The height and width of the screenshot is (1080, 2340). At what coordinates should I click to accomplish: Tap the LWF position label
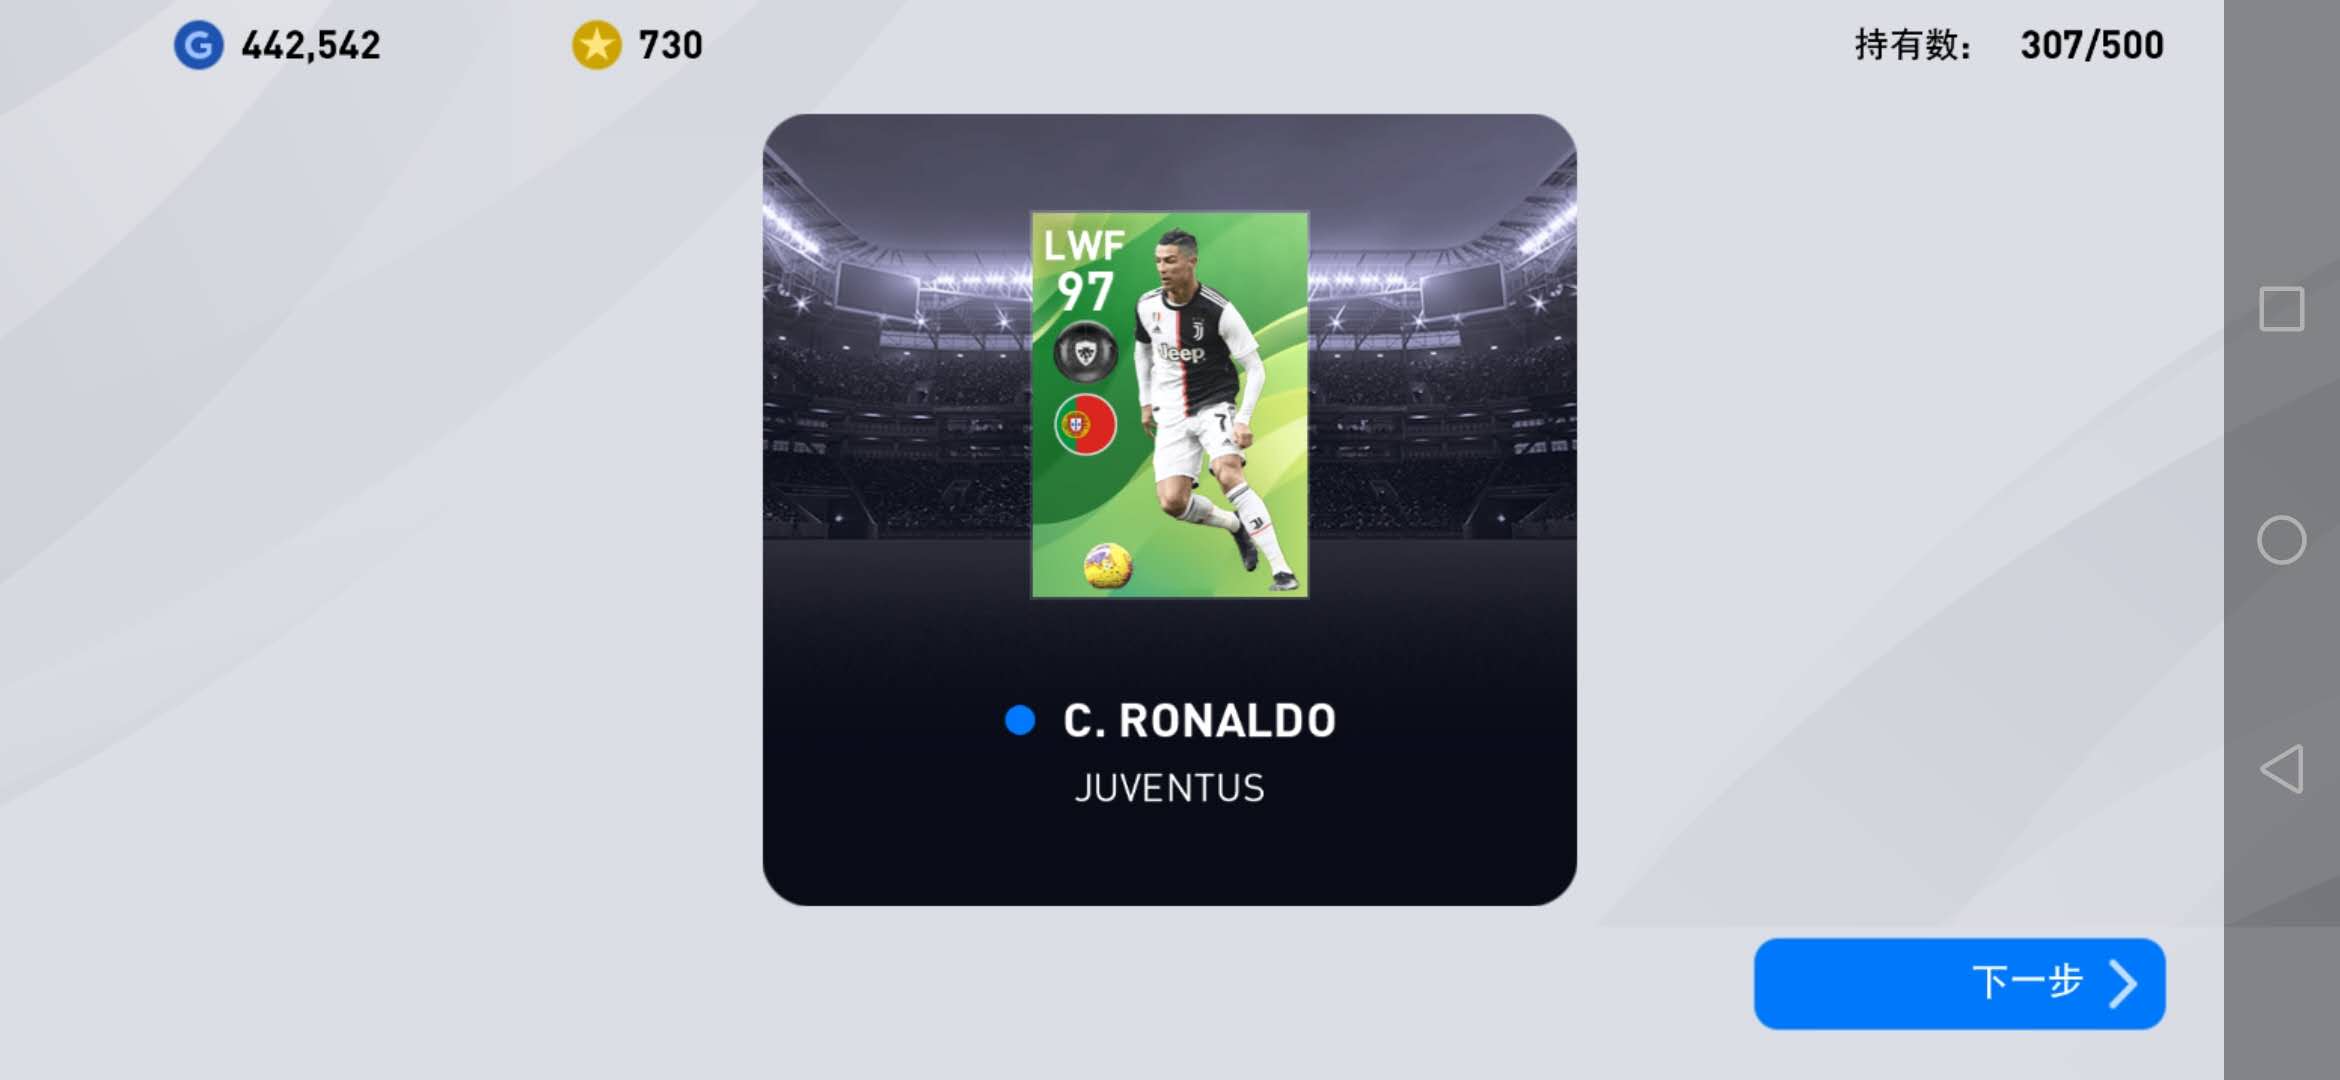point(1084,245)
